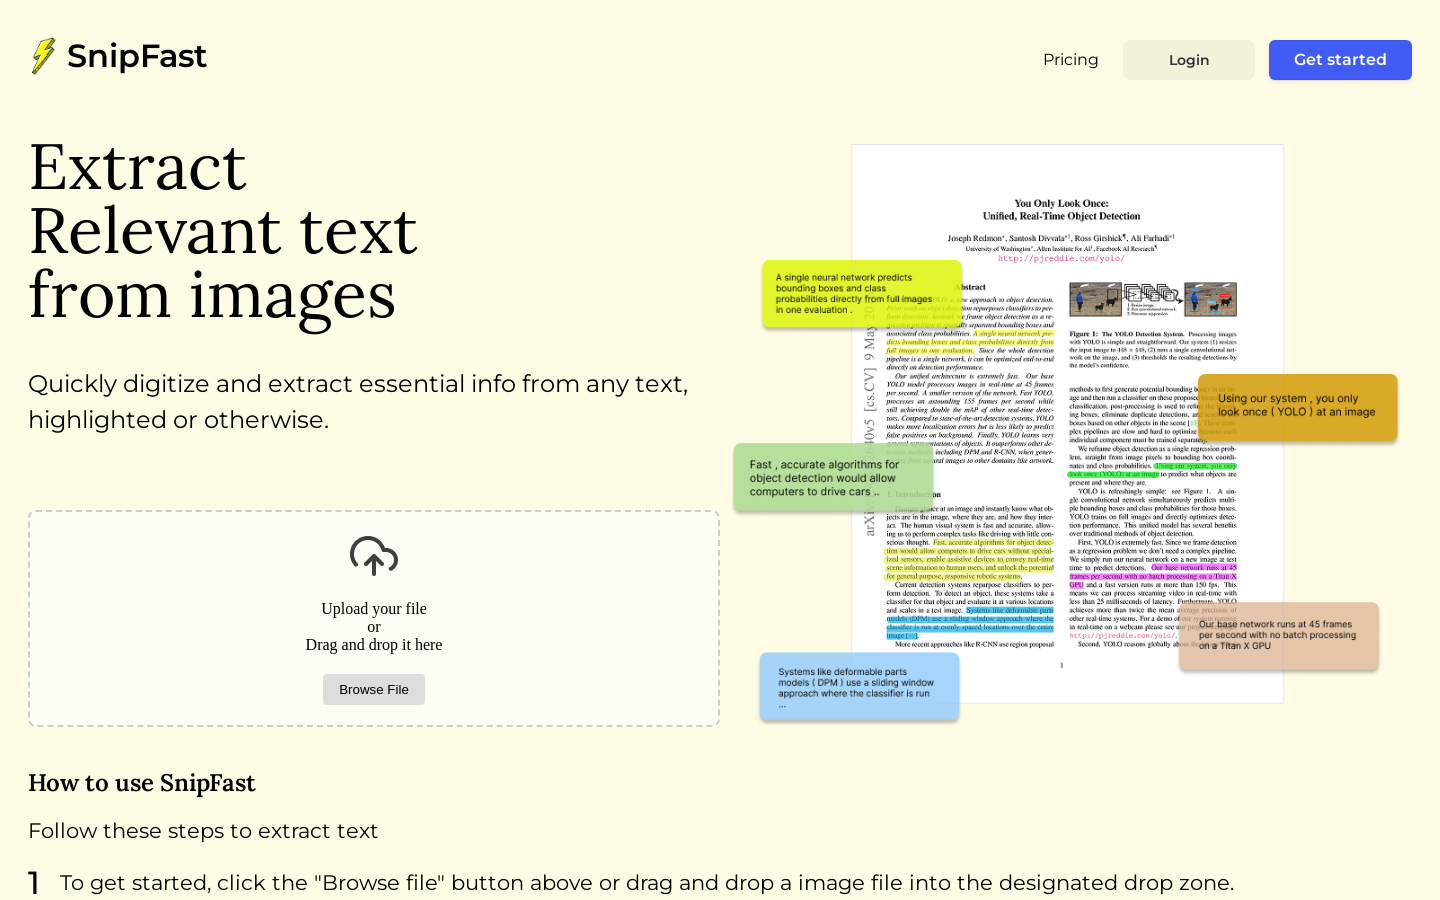Click the 'Upload your file' text in drop zone

[374, 608]
